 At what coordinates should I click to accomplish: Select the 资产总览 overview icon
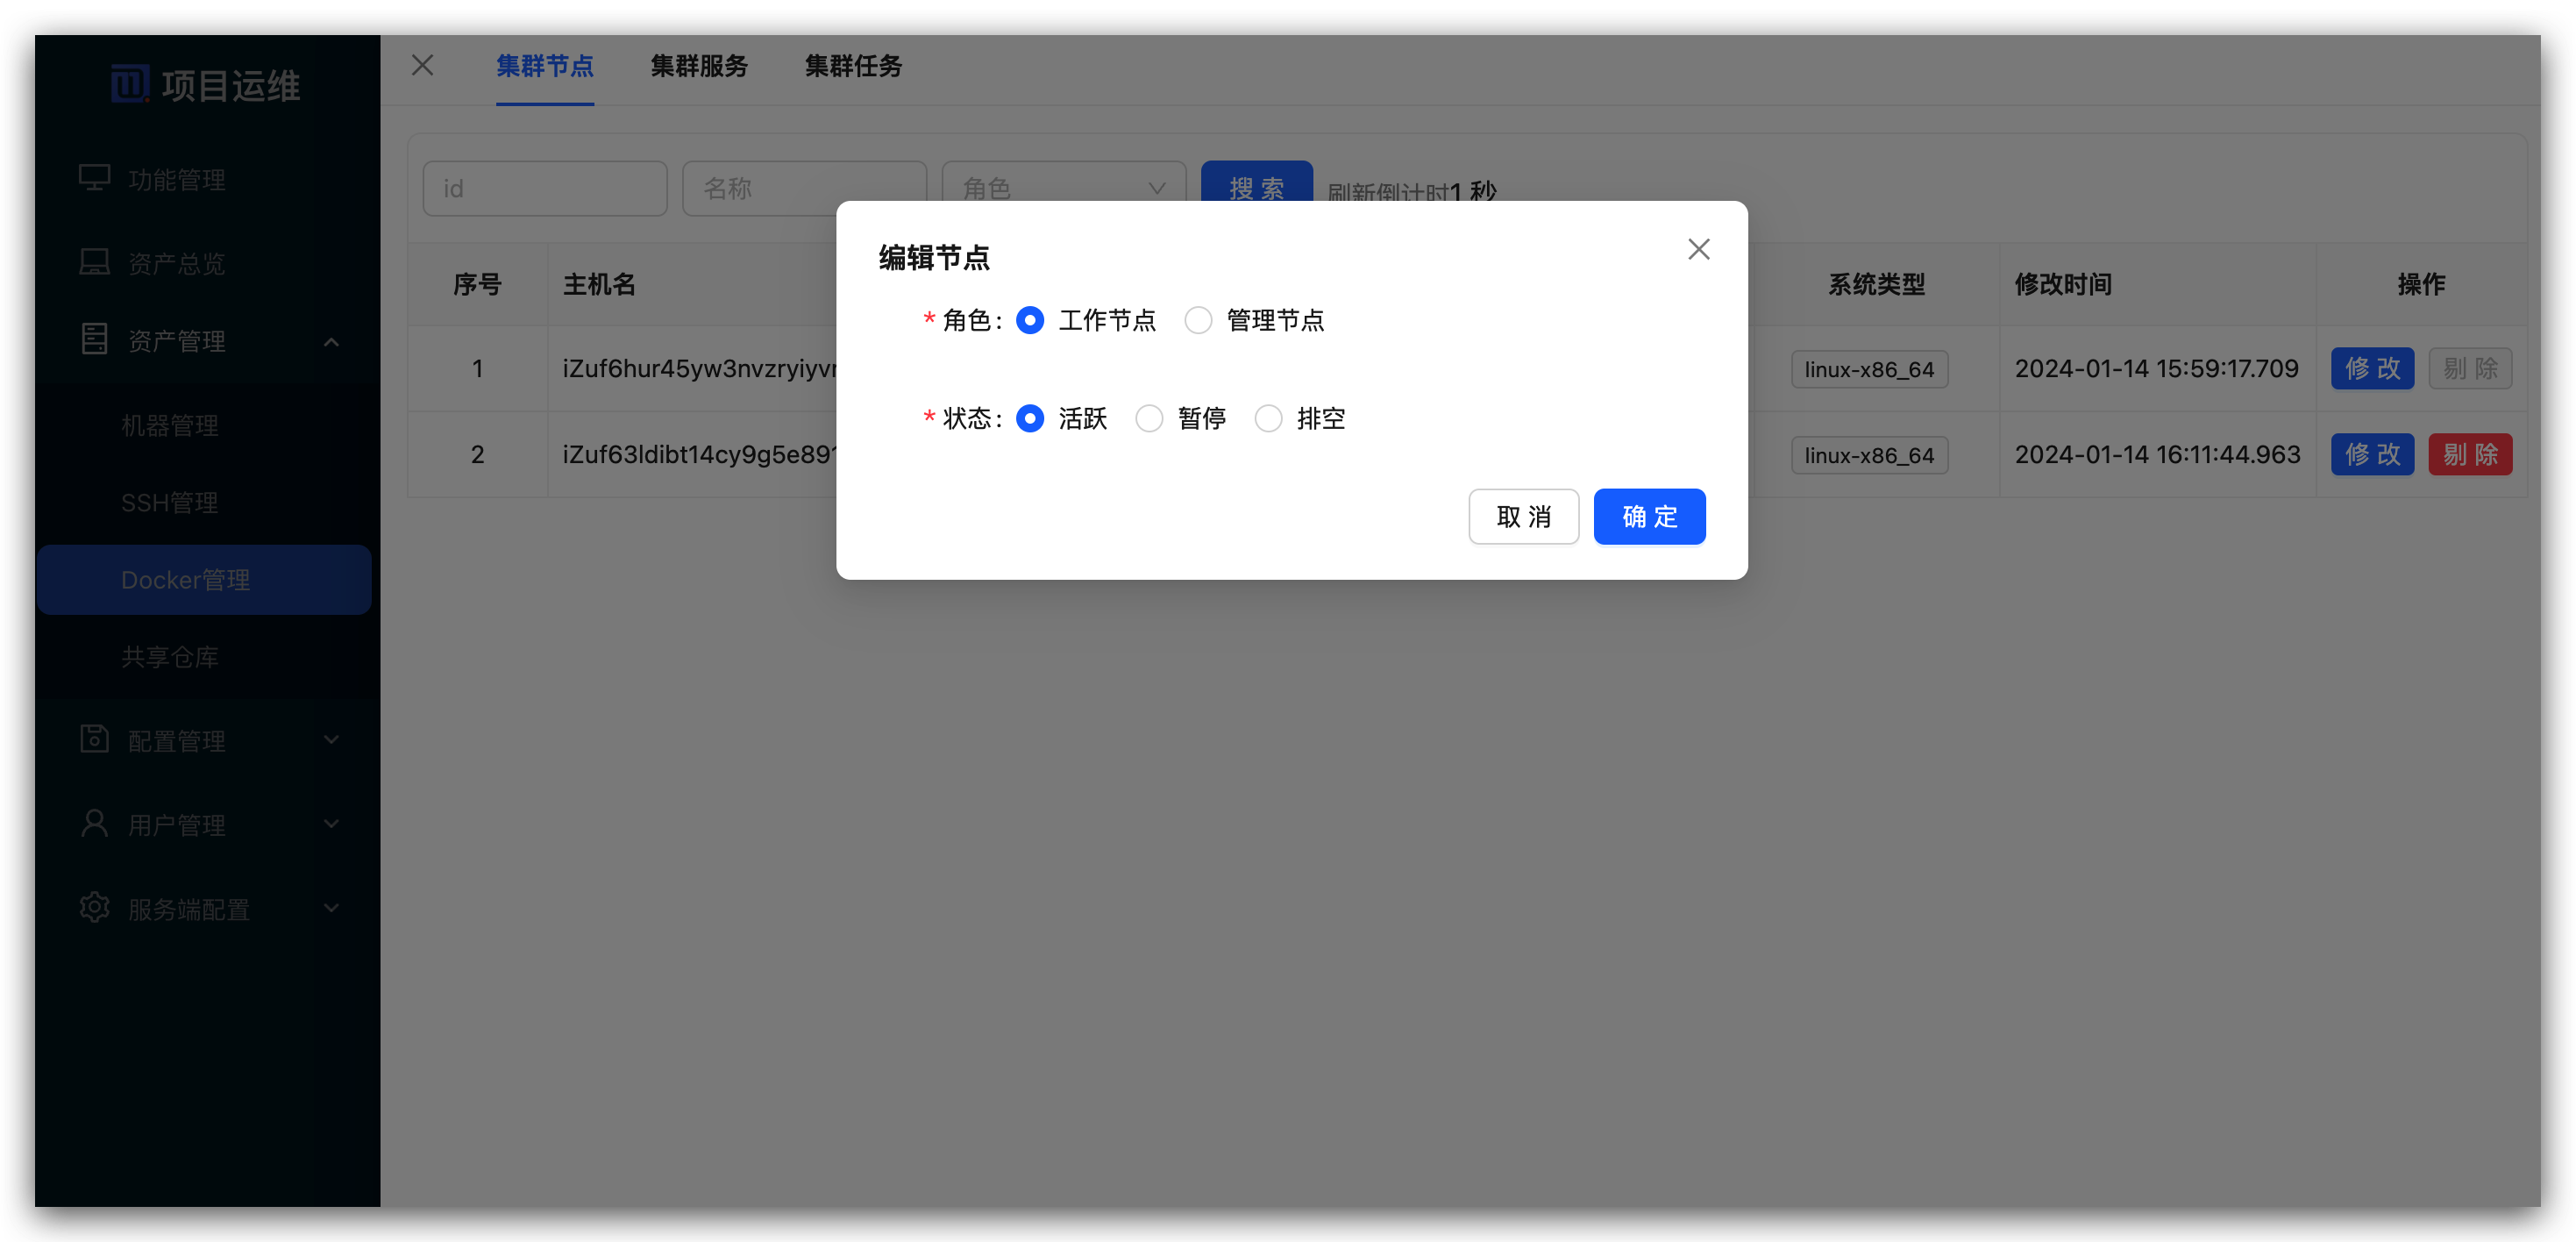pos(94,261)
